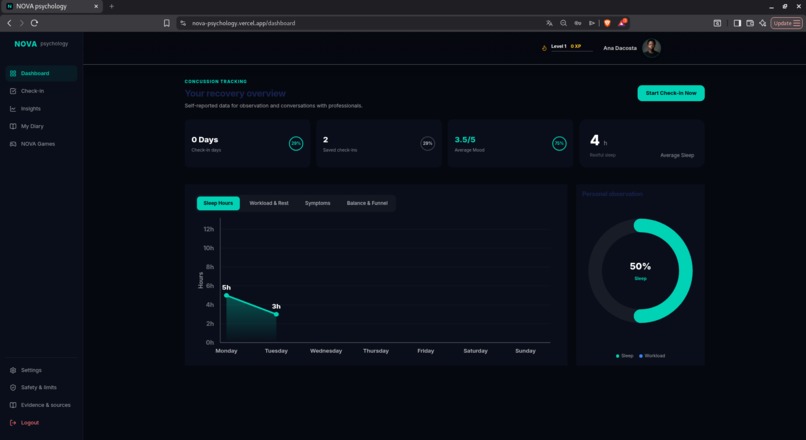This screenshot has height=440, width=806.
Task: Toggle the Workload legend item
Action: [x=652, y=356]
